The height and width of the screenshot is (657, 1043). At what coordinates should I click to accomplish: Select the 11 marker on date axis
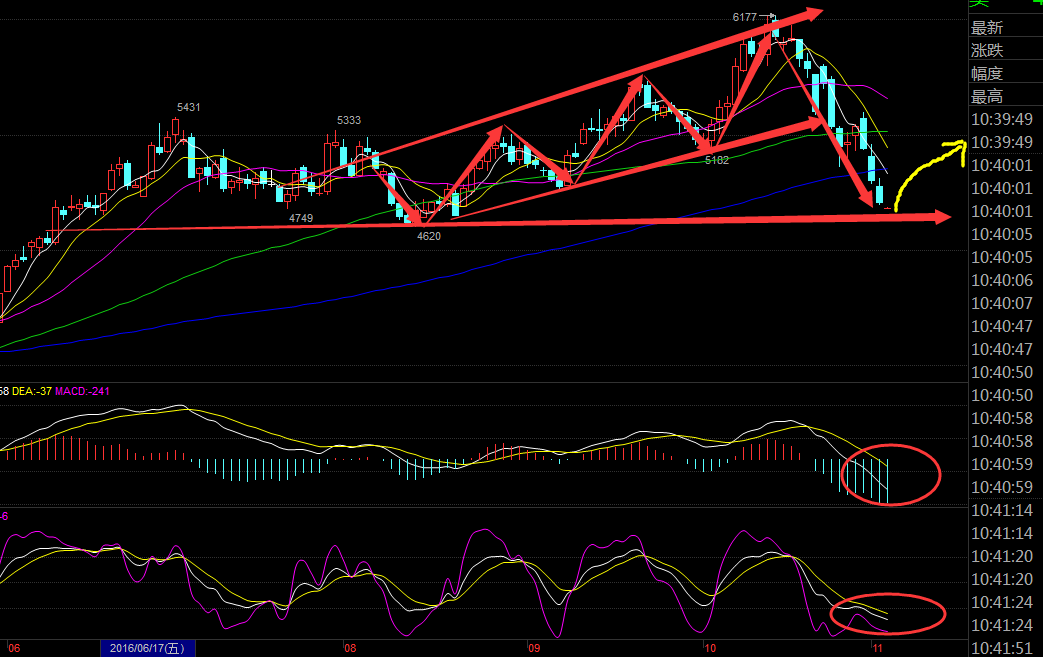[x=876, y=648]
